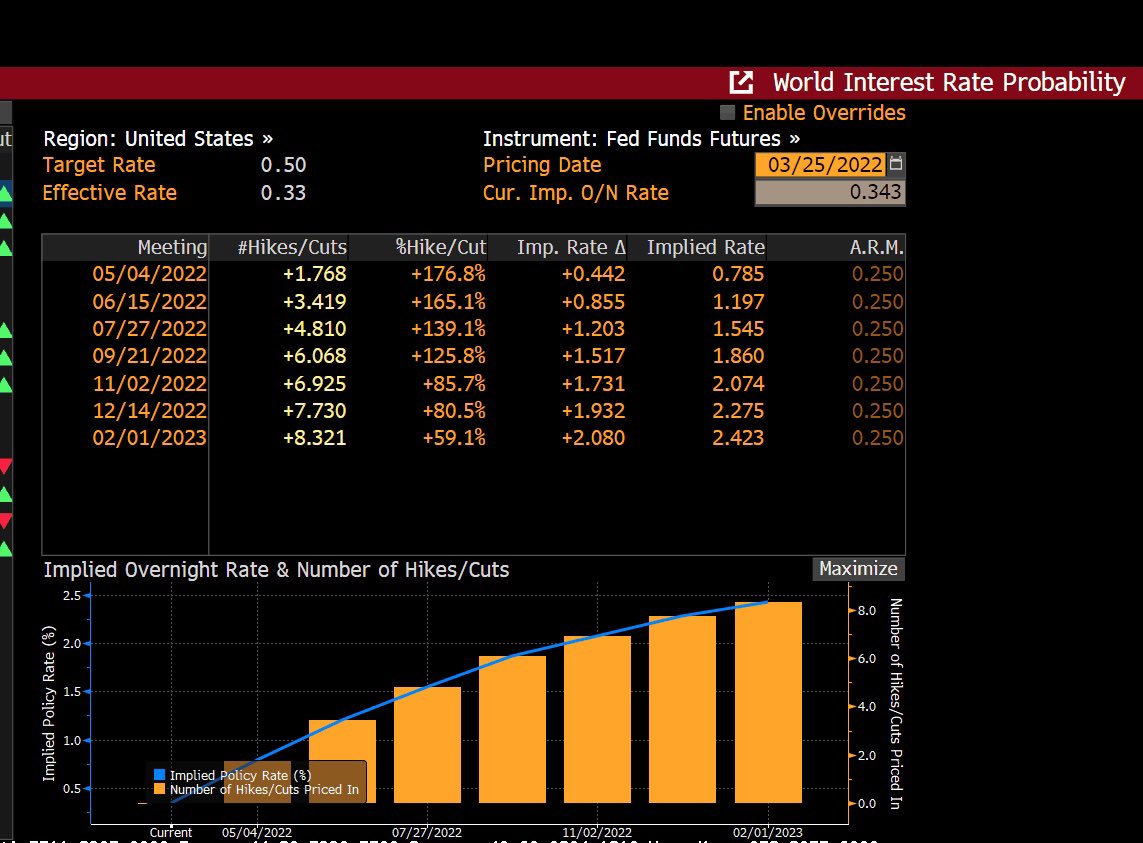
Task: Select the 09/21/2022 meeting date
Action: coord(149,356)
